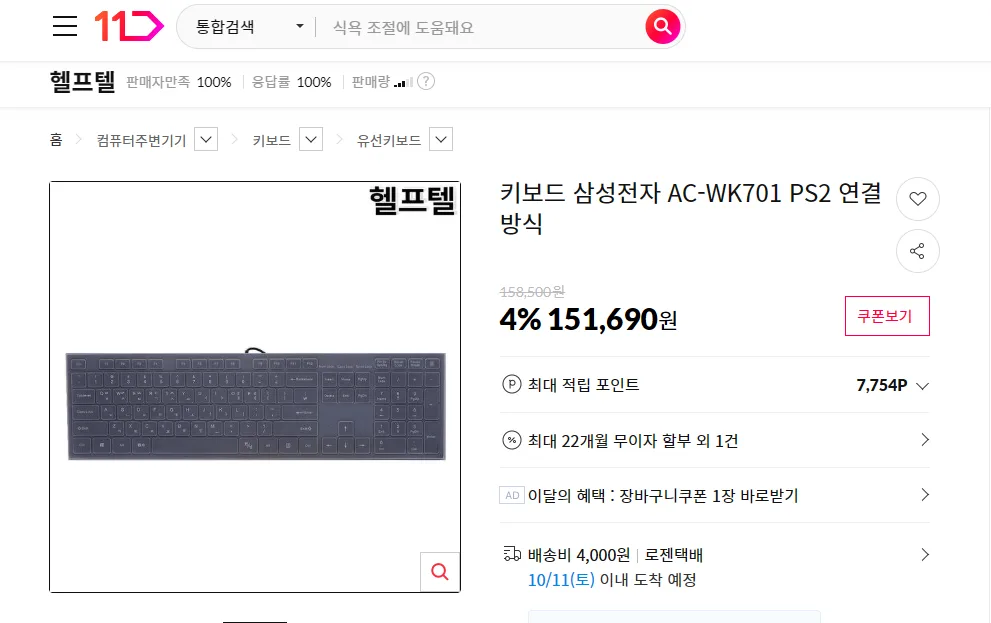Screen dimensions: 991x623
Task: Click the 헬프텔 seller name
Action: (83, 82)
